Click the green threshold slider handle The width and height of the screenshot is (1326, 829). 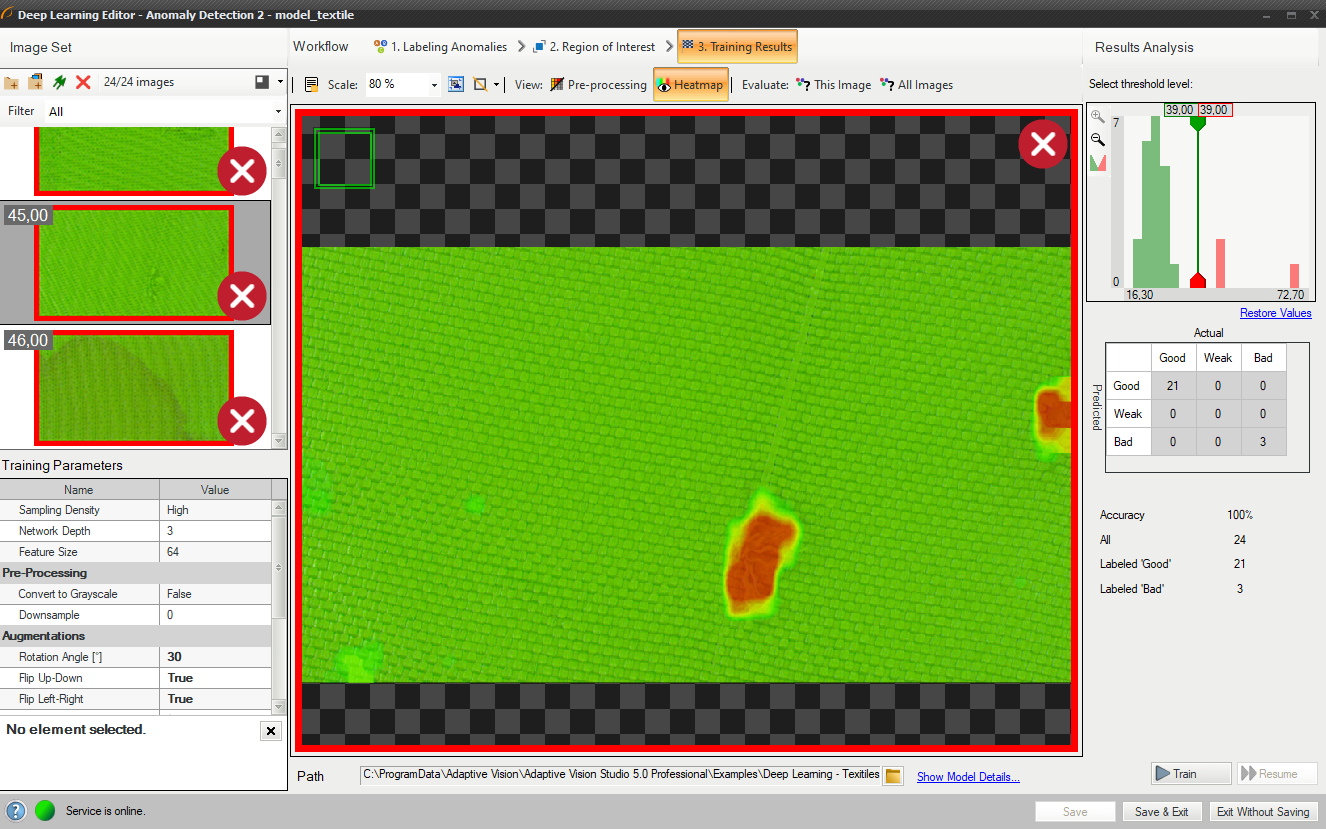(x=1197, y=124)
